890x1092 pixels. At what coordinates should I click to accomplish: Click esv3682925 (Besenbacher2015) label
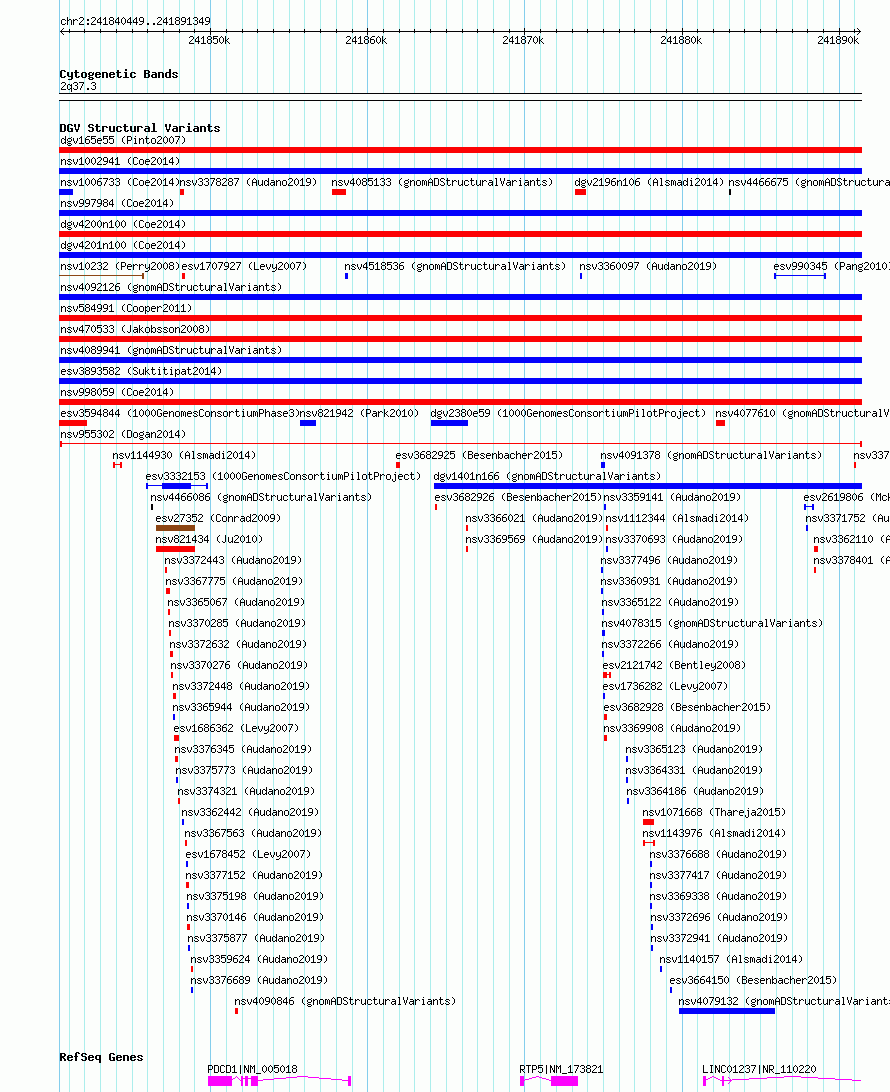[479, 455]
